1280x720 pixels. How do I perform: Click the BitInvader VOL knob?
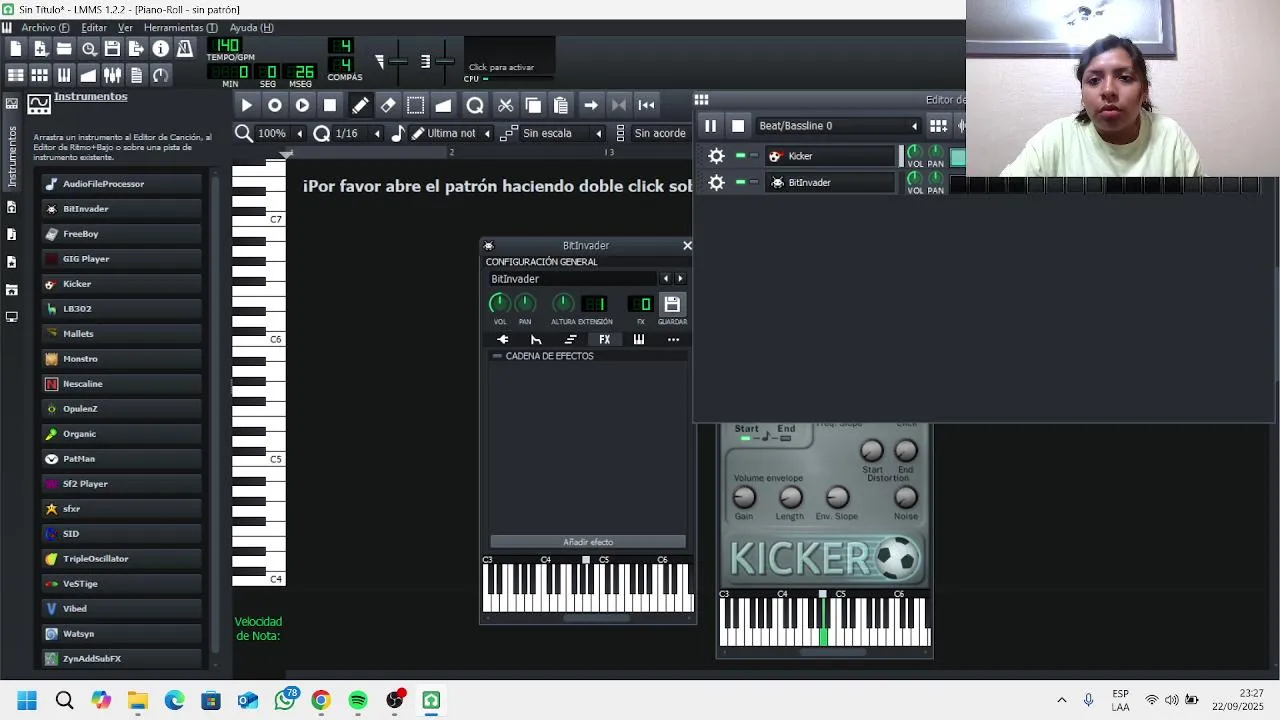coord(499,304)
